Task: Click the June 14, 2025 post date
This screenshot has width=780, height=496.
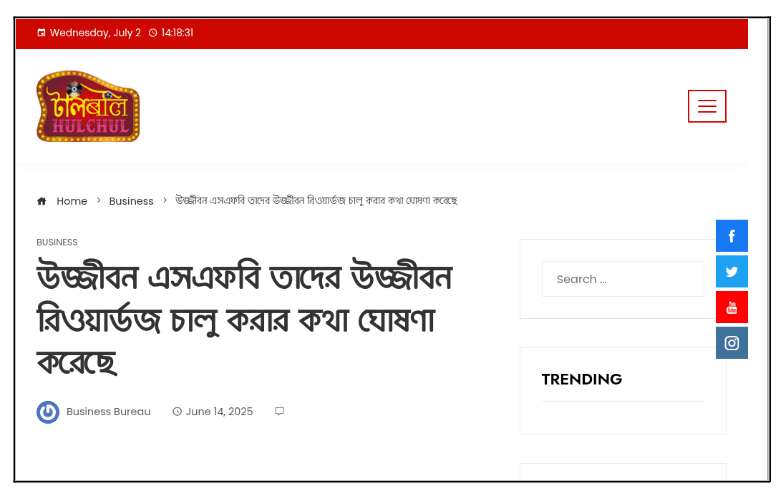Action: point(219,411)
